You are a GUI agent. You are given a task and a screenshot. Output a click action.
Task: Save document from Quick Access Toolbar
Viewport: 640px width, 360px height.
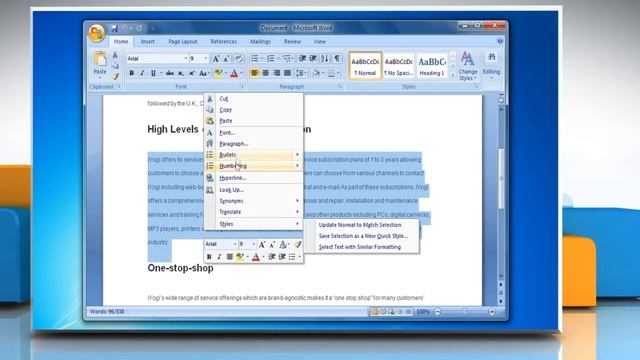click(x=115, y=28)
